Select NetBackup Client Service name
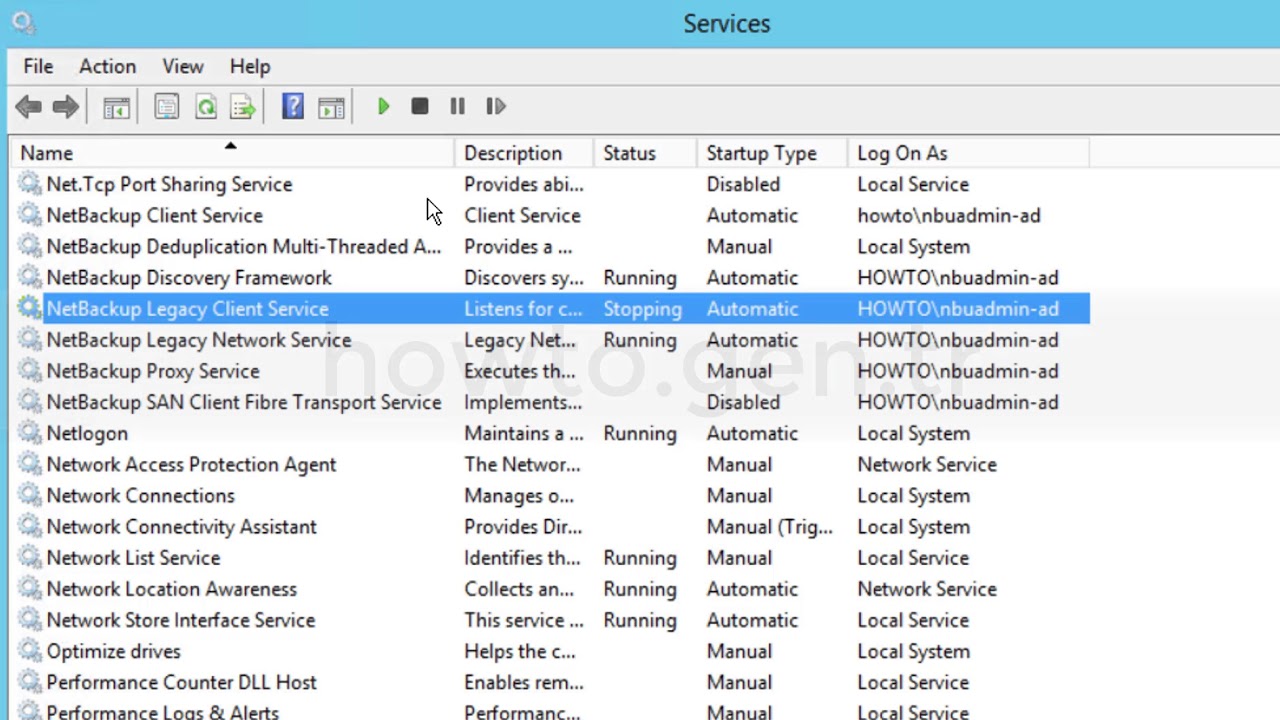 154,215
